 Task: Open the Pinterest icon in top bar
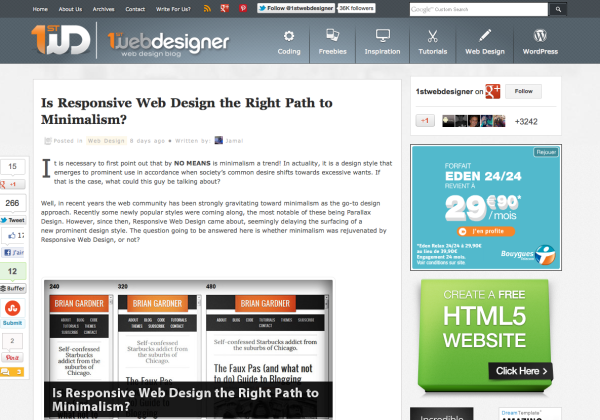click(x=242, y=8)
